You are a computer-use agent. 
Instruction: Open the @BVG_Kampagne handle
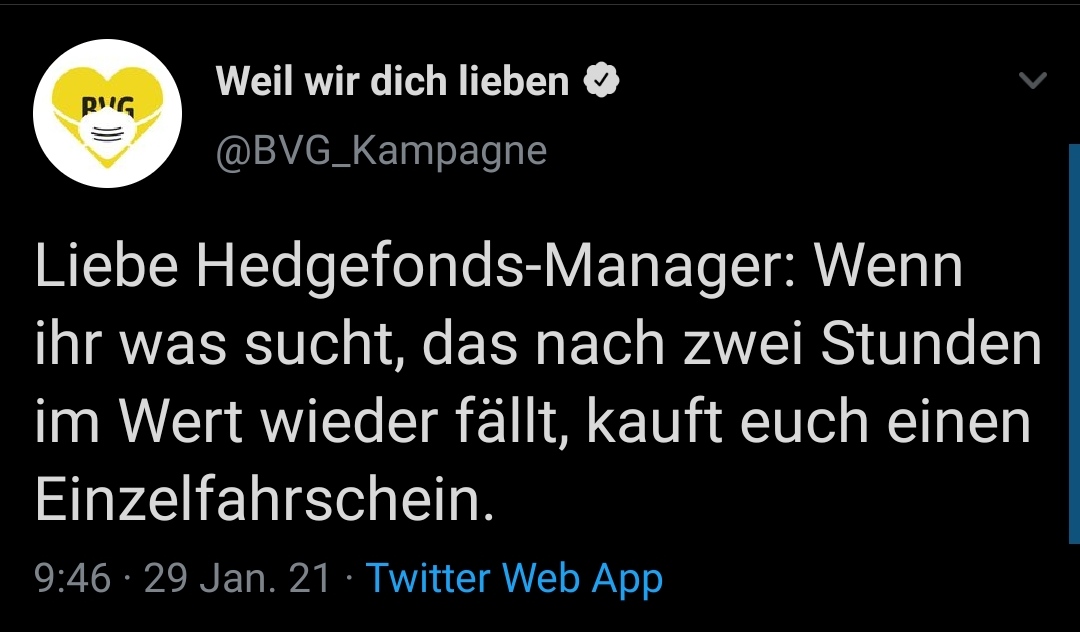(381, 150)
